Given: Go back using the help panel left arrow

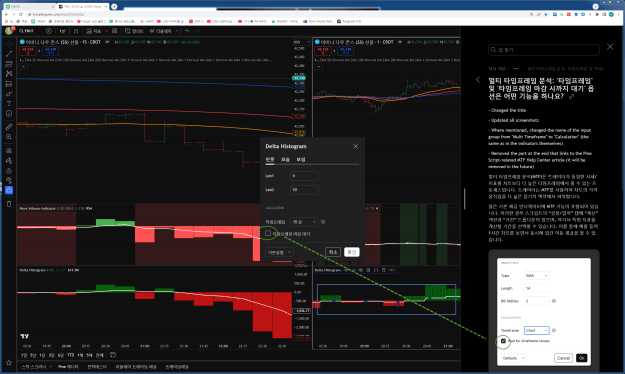Looking at the screenshot, I should tap(478, 80).
